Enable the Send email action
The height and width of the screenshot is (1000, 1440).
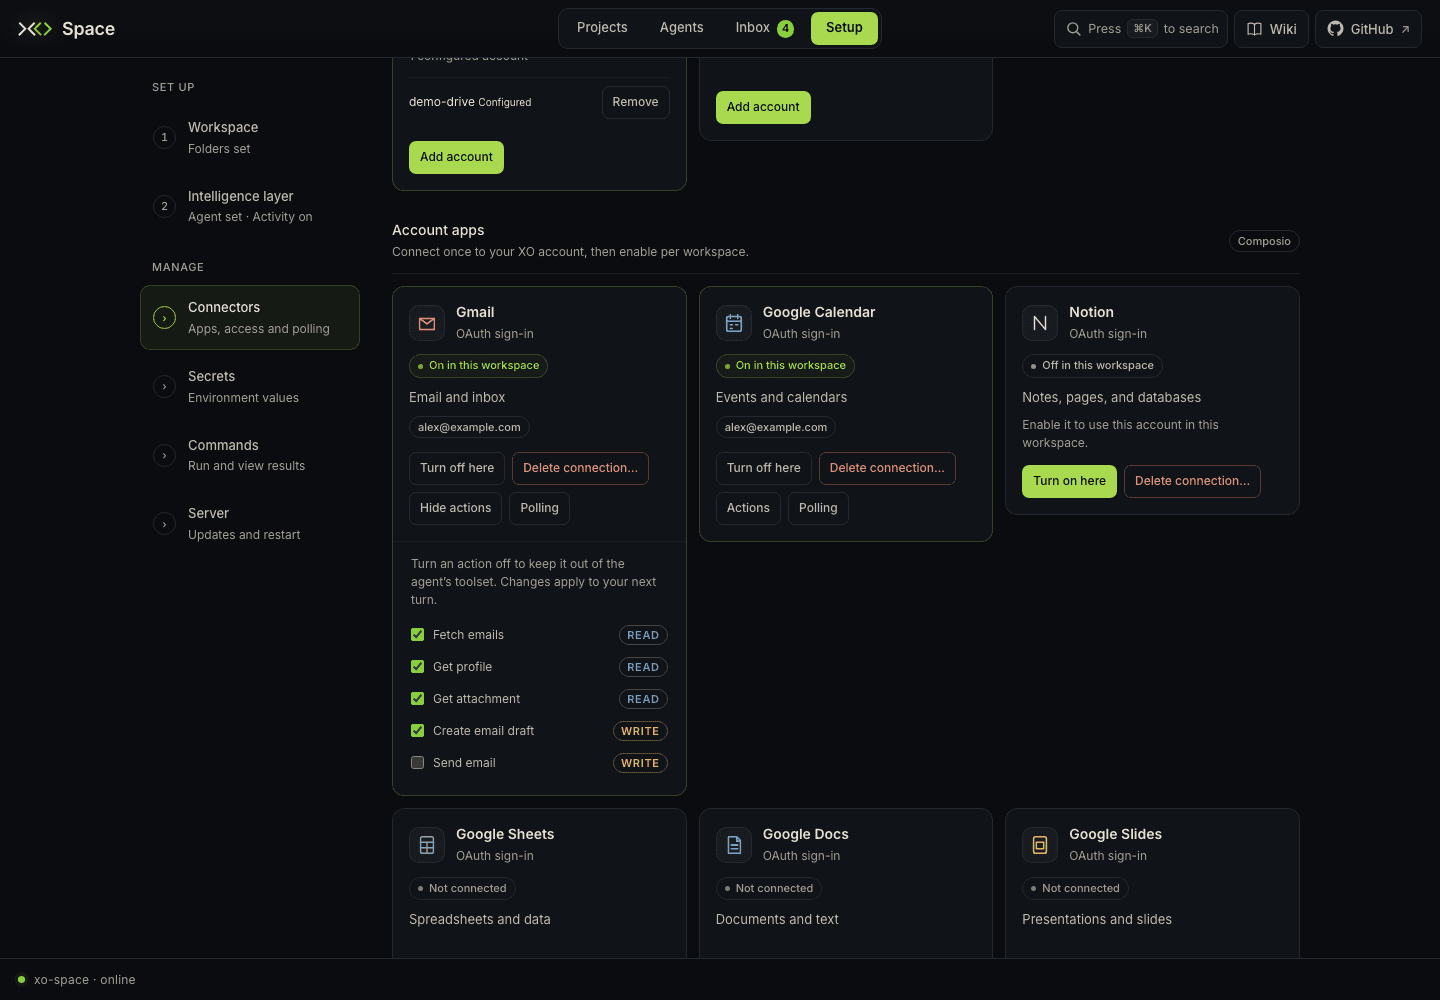point(418,763)
